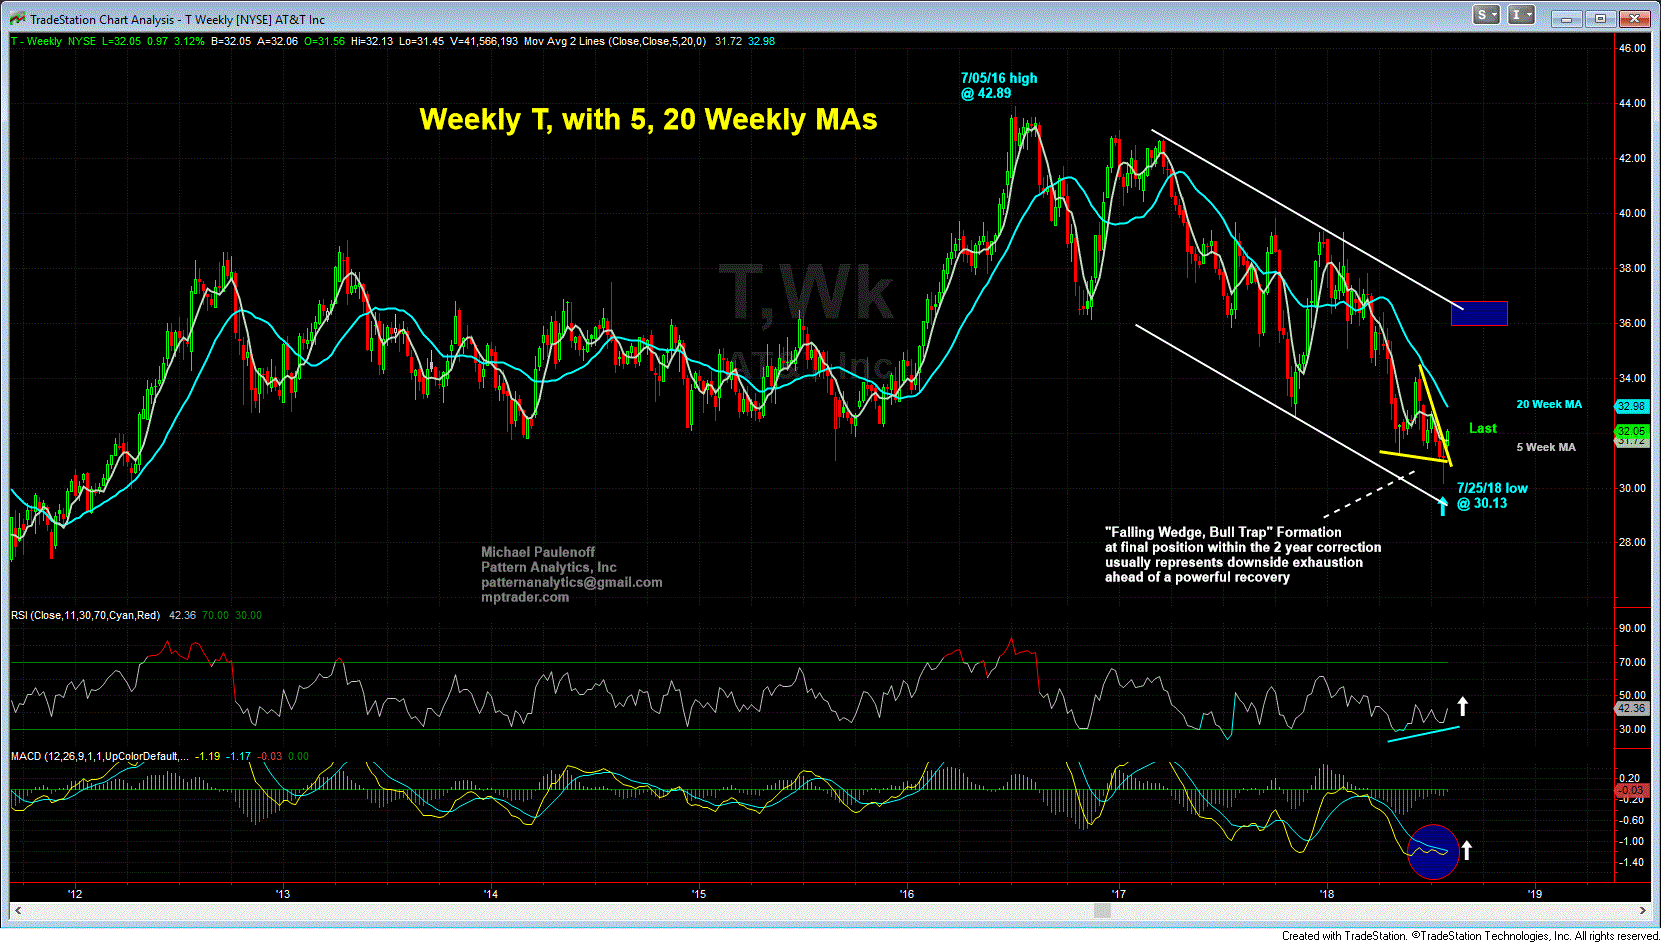Click the 'patternanalytics@gmail.com' text
This screenshot has height=942, width=1661.
(x=571, y=582)
